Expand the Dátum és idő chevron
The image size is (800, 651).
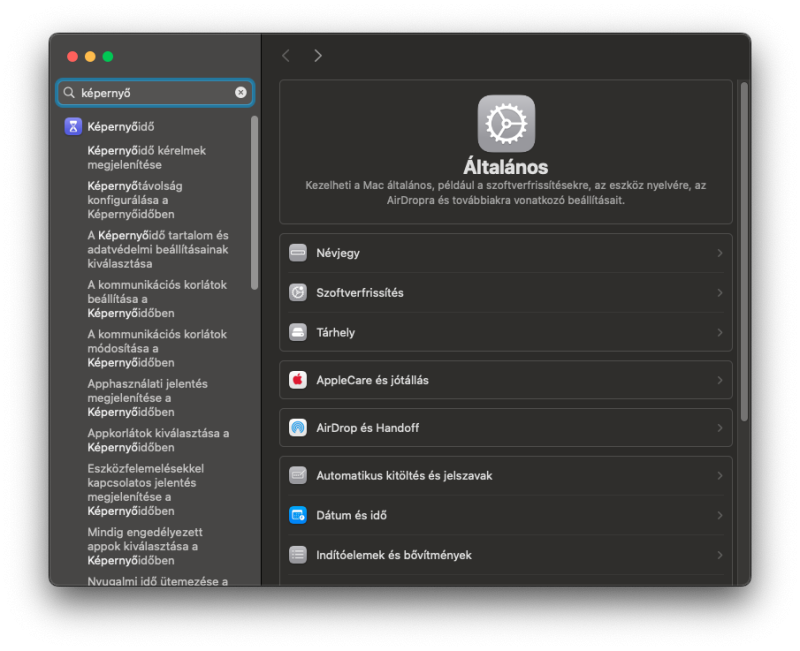(720, 516)
